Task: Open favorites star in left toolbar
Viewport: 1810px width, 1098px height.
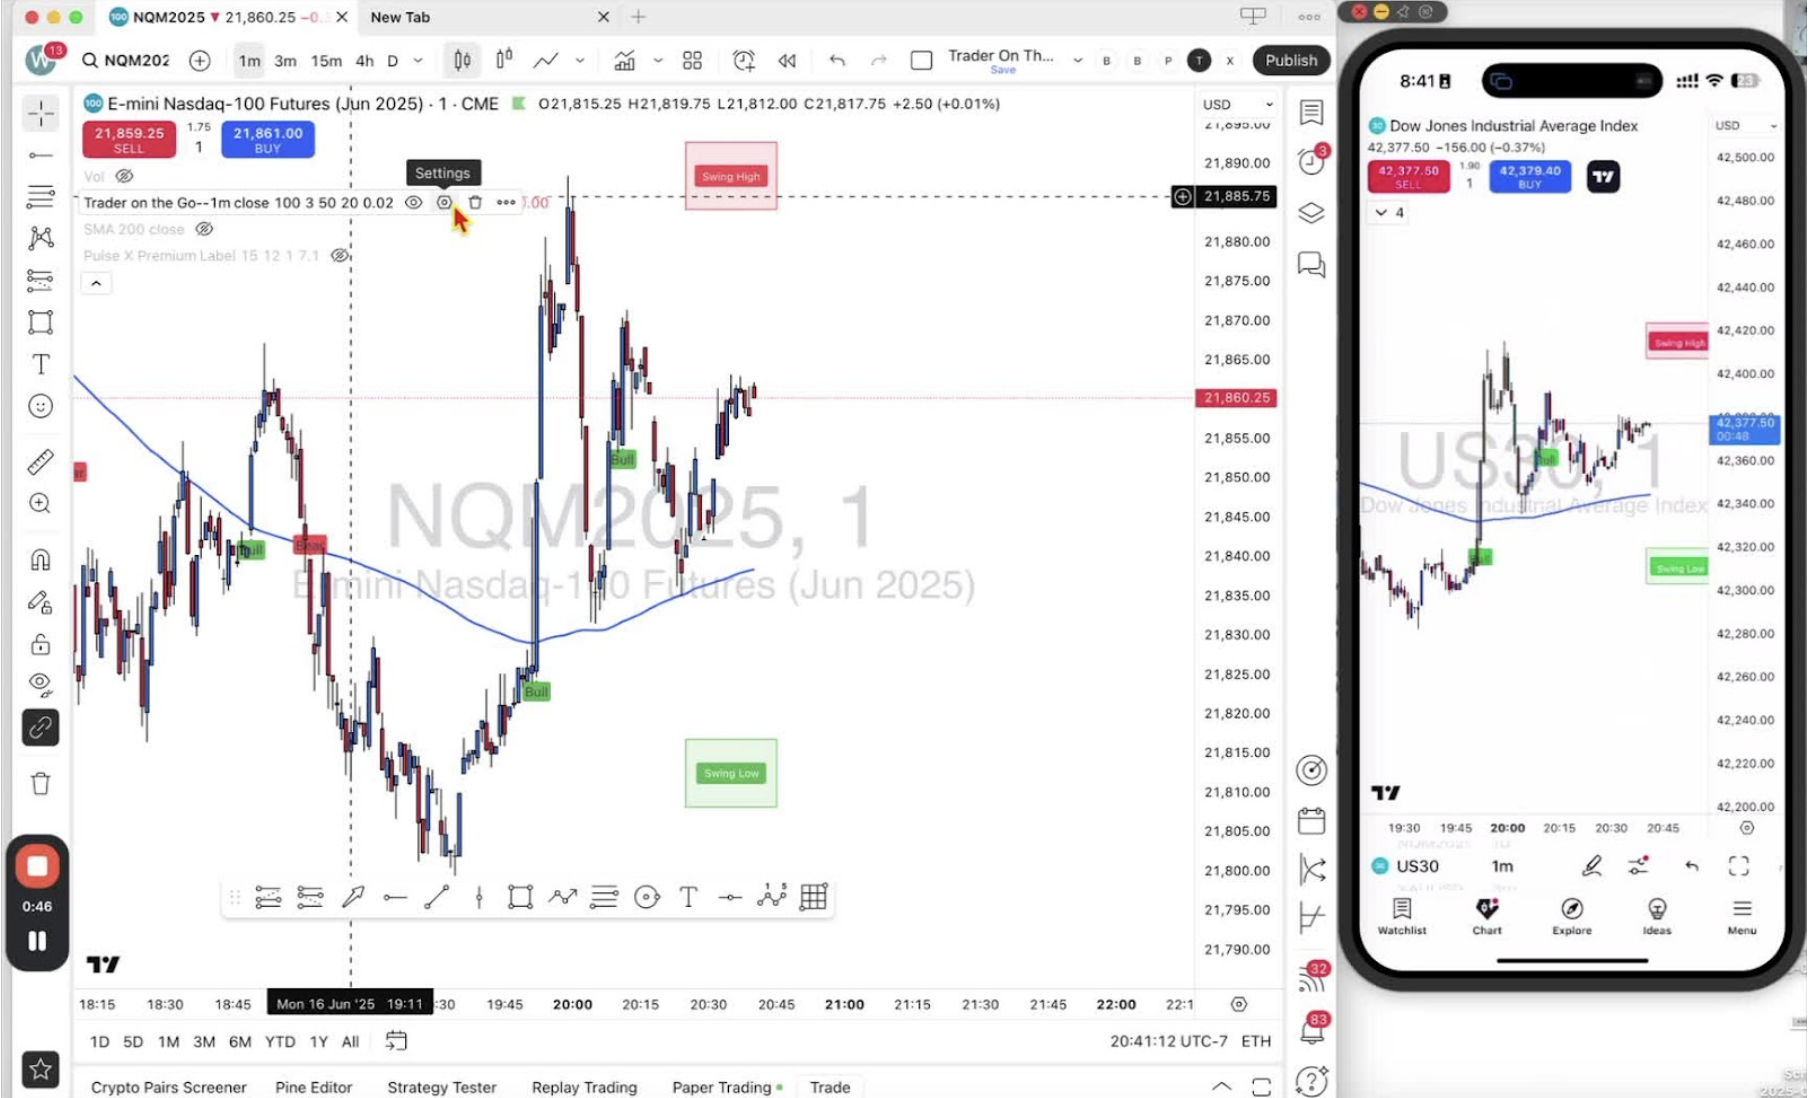Action: pyautogui.click(x=41, y=1069)
